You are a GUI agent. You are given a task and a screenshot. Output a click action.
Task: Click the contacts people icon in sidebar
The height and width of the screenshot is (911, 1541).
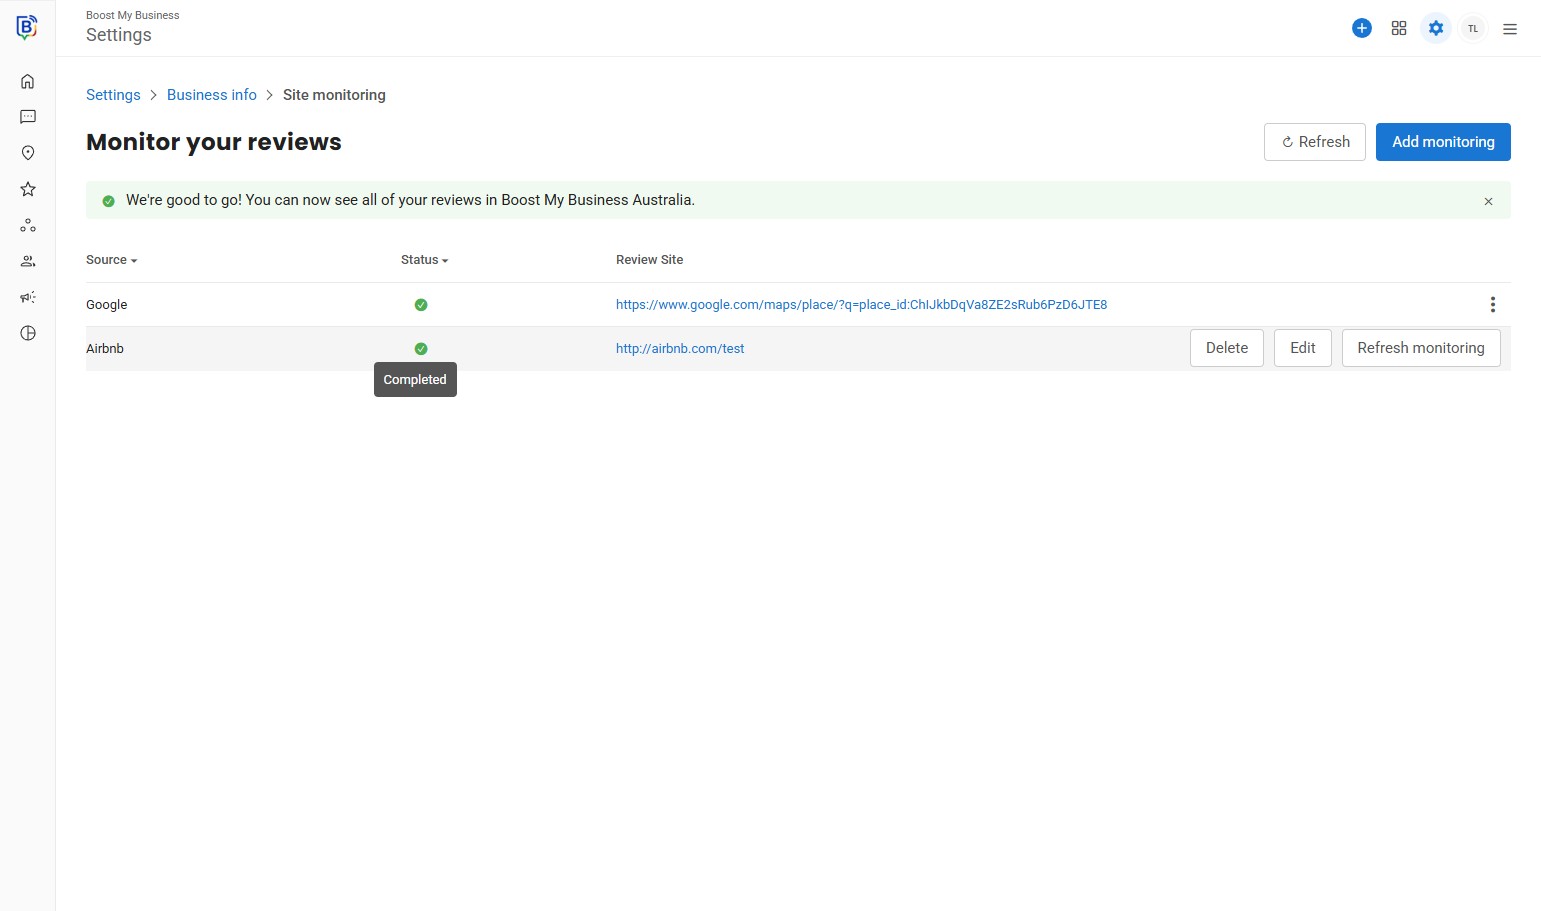[28, 261]
